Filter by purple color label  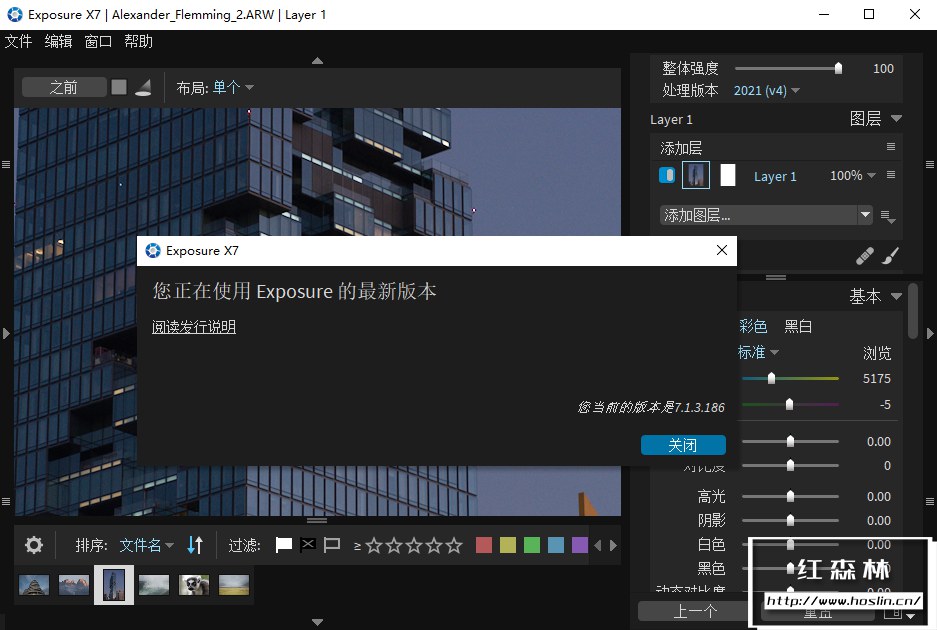pos(580,545)
